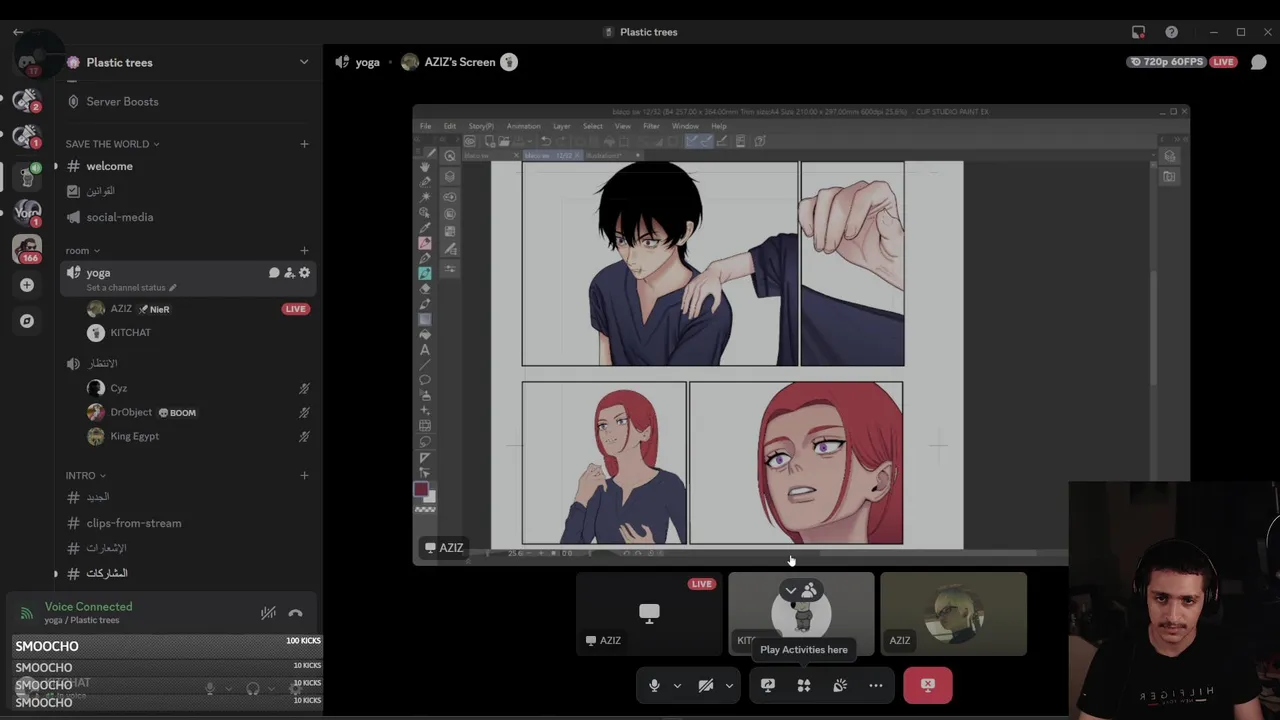
Task: Toggle Snap to Ruler in Clip Studio
Action: (691, 141)
